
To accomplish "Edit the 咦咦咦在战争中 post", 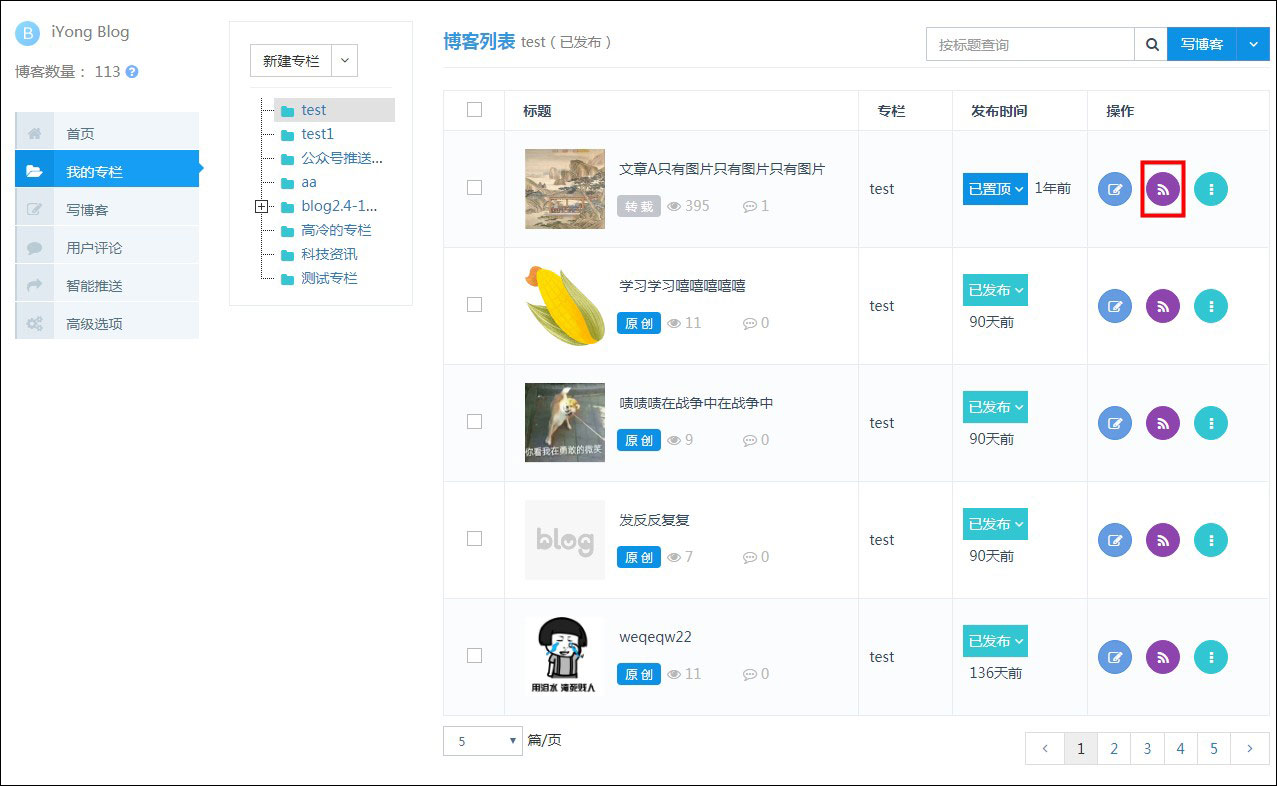I will point(1115,423).
